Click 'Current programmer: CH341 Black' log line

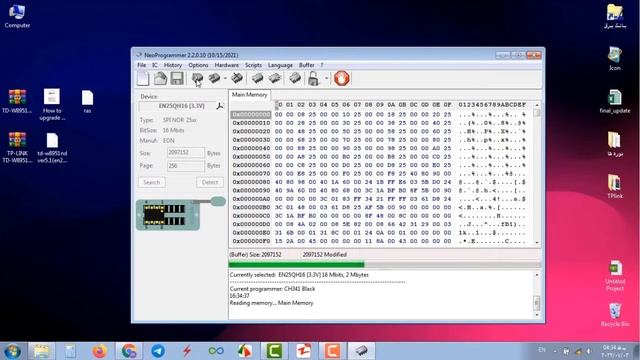click(x=272, y=289)
